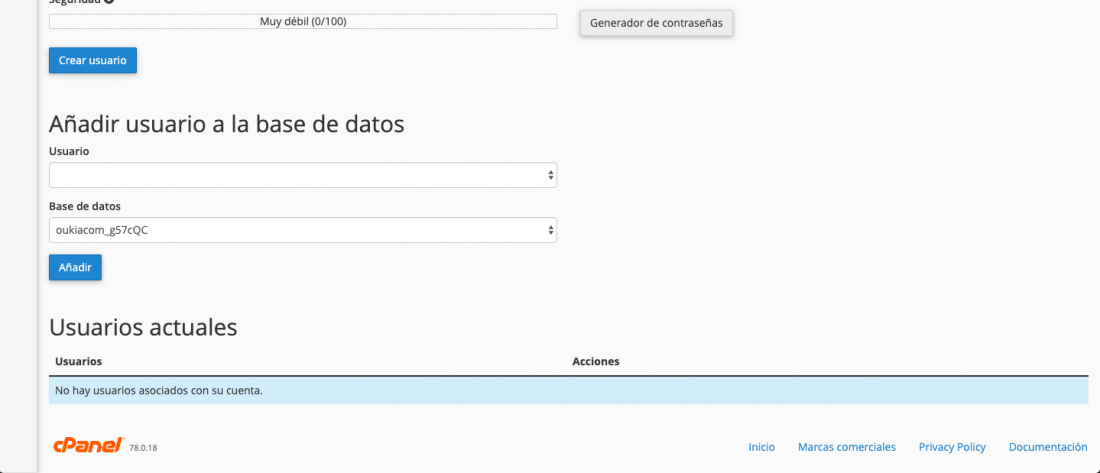This screenshot has height=473, width=1100.
Task: Open the Documentación link
Action: (x=1048, y=447)
